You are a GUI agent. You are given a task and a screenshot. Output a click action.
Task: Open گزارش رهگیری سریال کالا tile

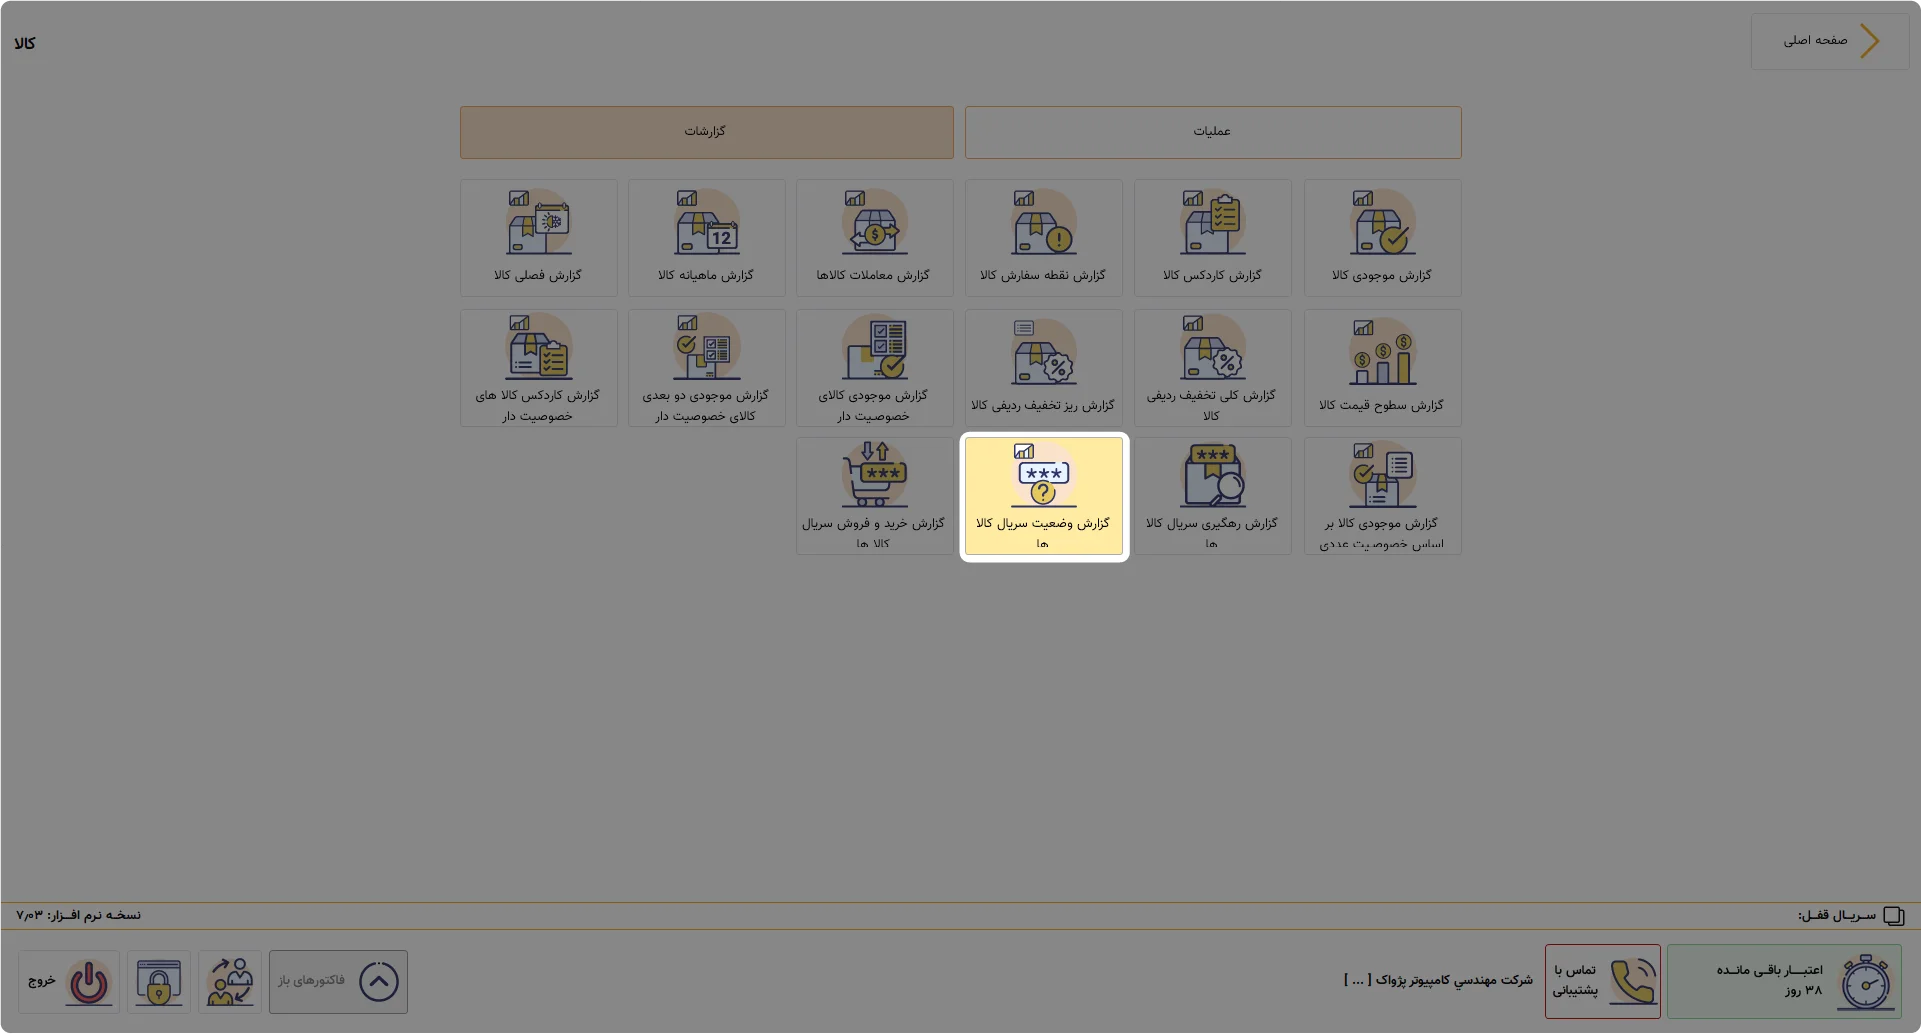tap(1212, 496)
